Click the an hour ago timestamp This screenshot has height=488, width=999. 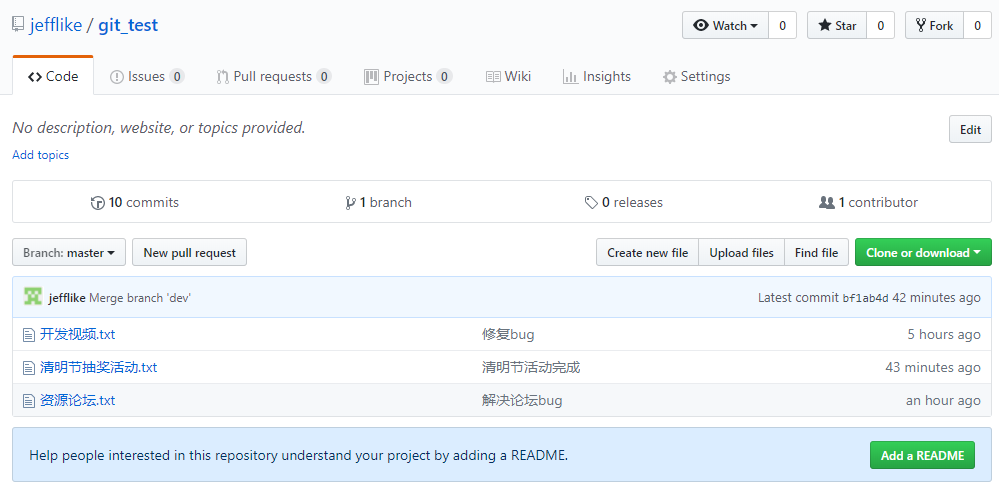944,401
